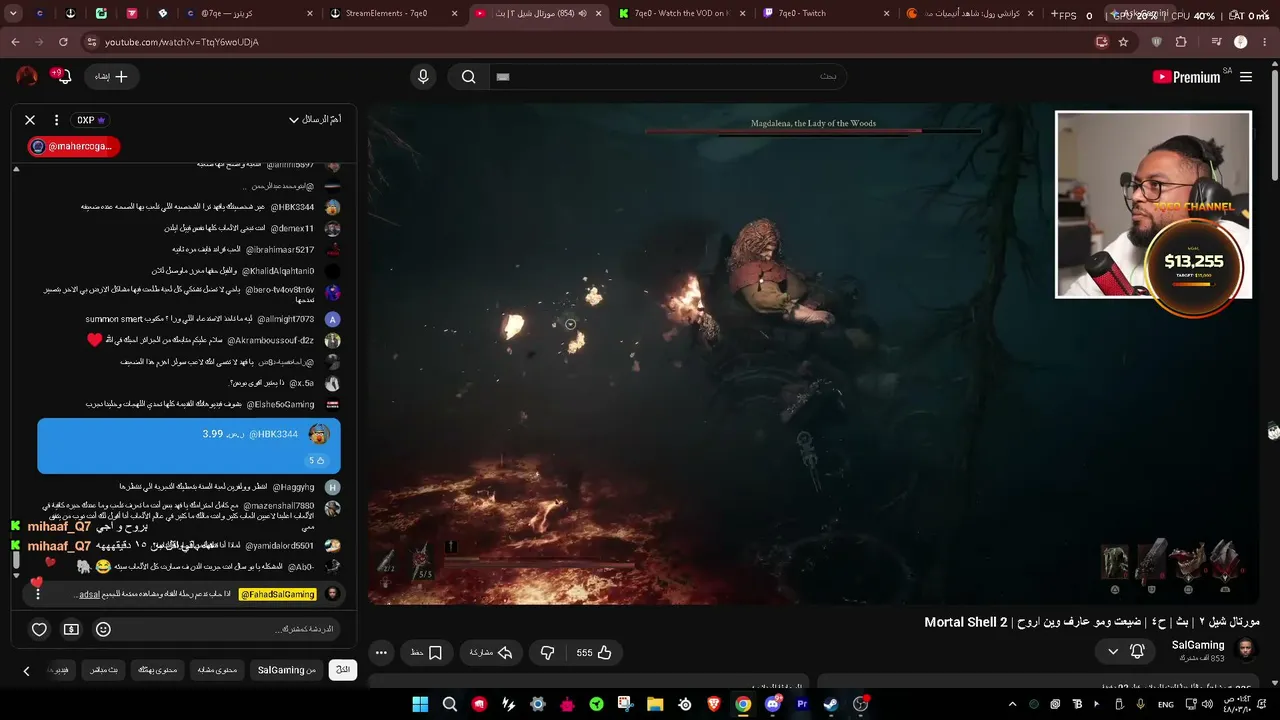This screenshot has width=1280, height=720.
Task: Click the YouTube search magnifier button
Action: (x=468, y=77)
